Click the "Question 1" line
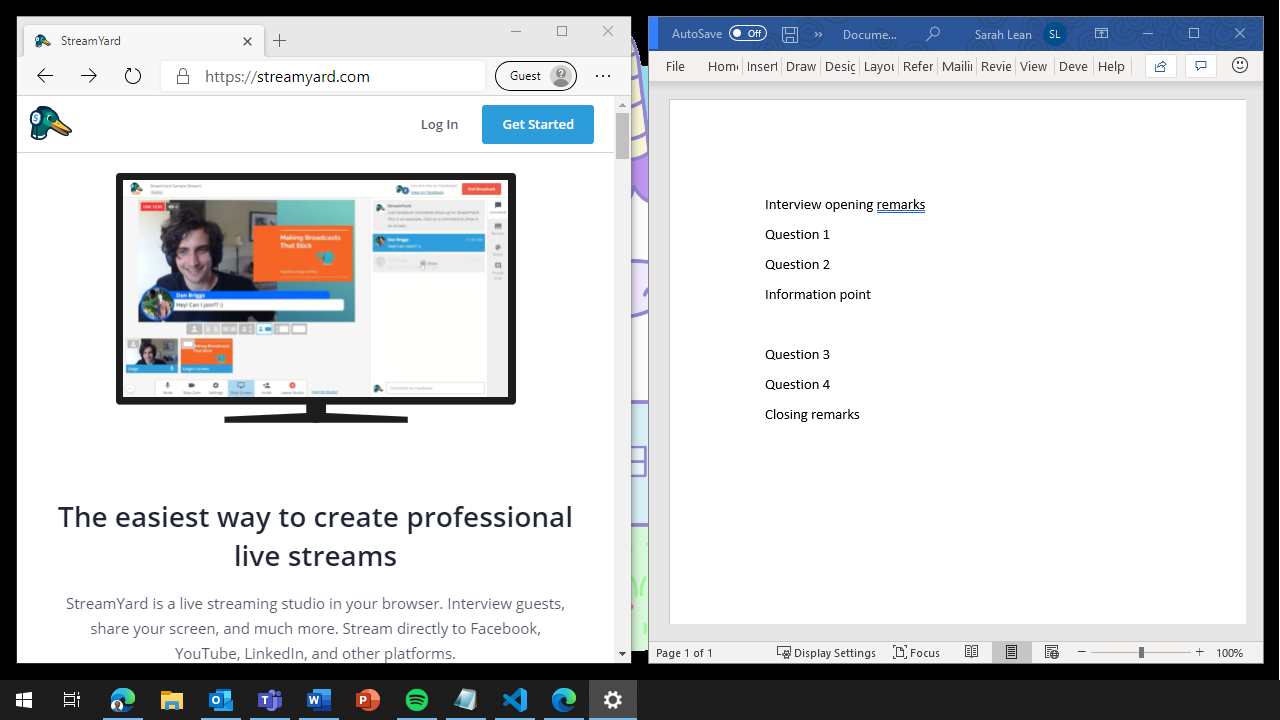Screen dimensions: 1280x720 [x=797, y=234]
